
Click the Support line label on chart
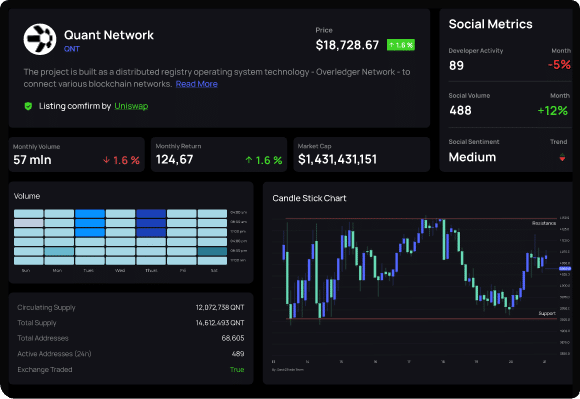[547, 313]
